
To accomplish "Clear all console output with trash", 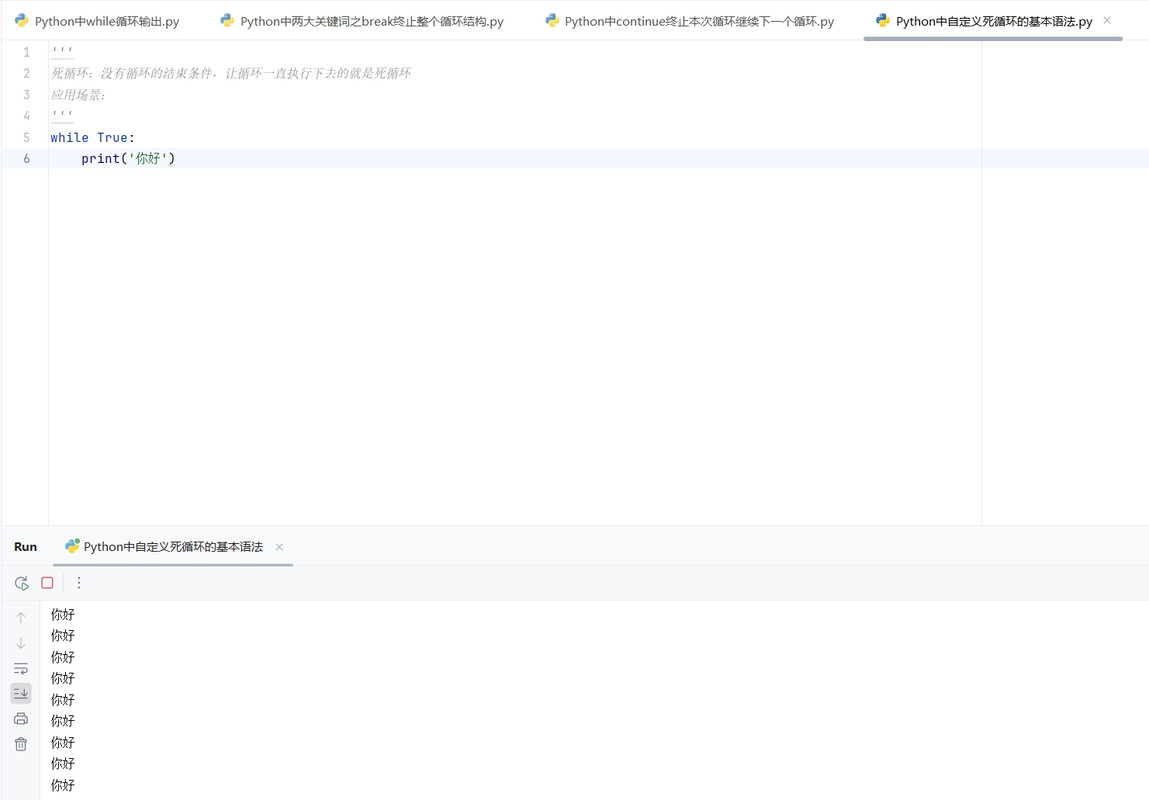I will pos(21,744).
